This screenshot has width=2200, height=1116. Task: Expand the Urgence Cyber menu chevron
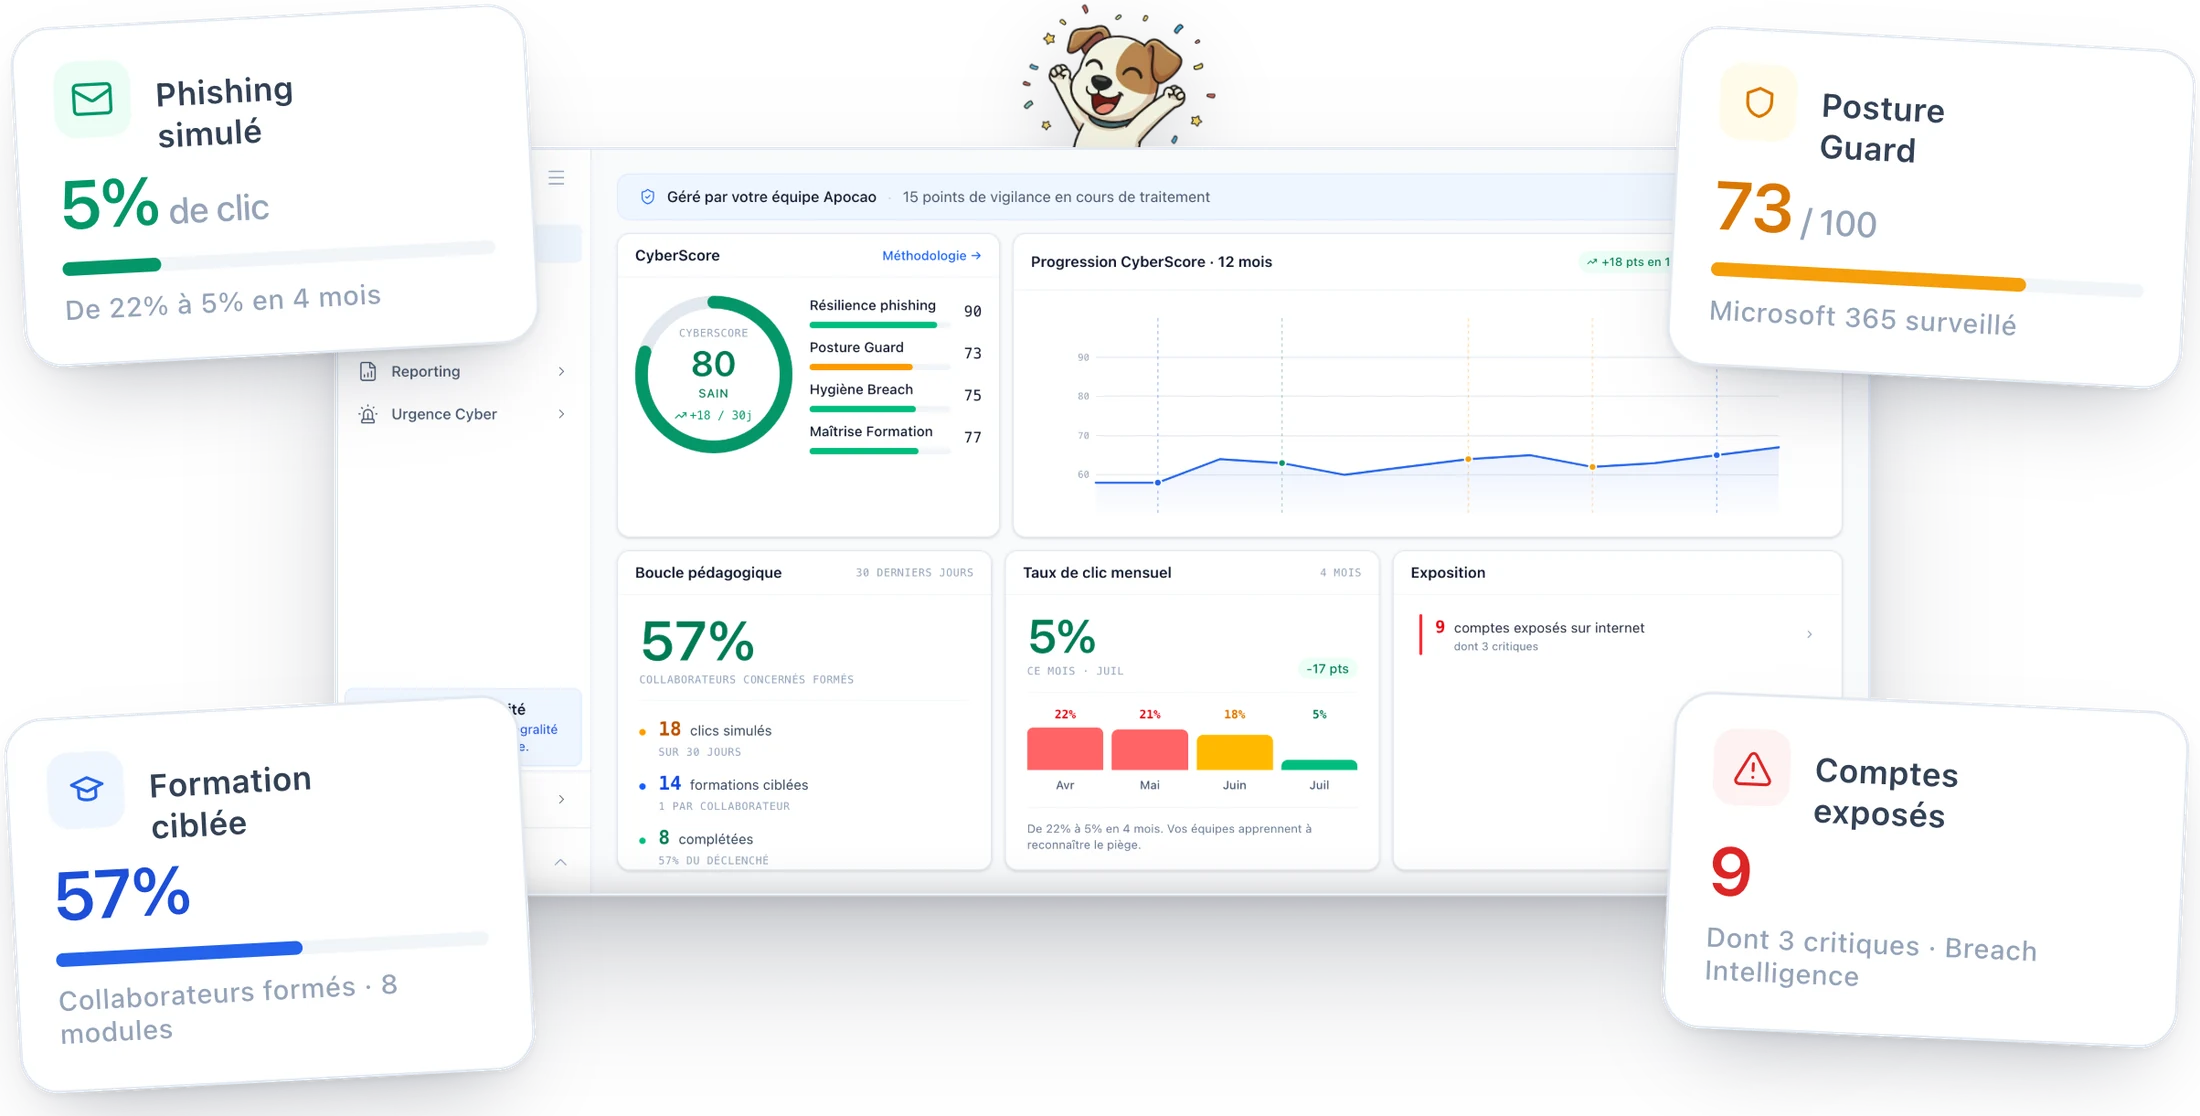click(x=562, y=414)
